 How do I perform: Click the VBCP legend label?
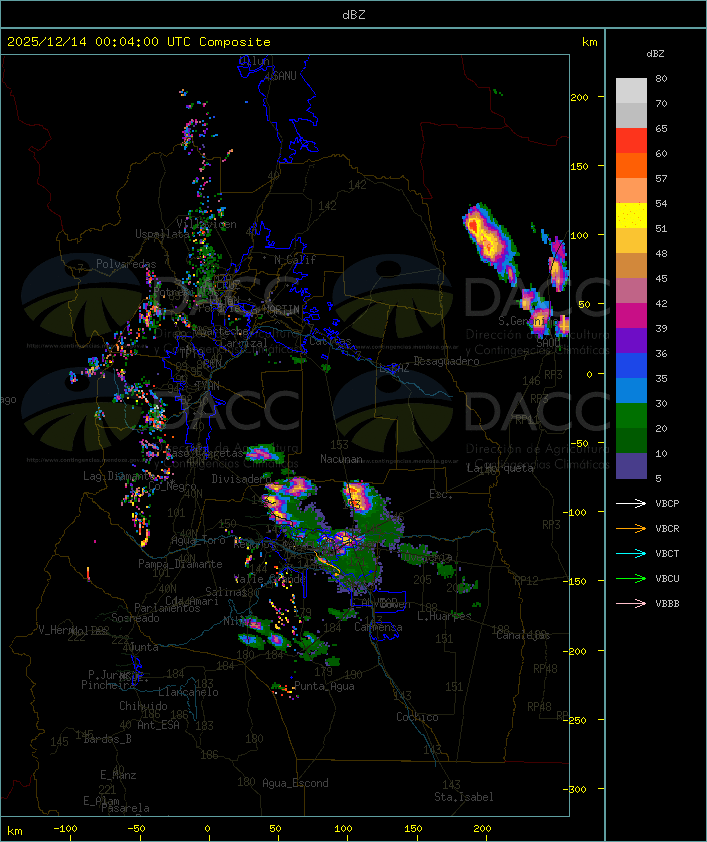point(667,504)
